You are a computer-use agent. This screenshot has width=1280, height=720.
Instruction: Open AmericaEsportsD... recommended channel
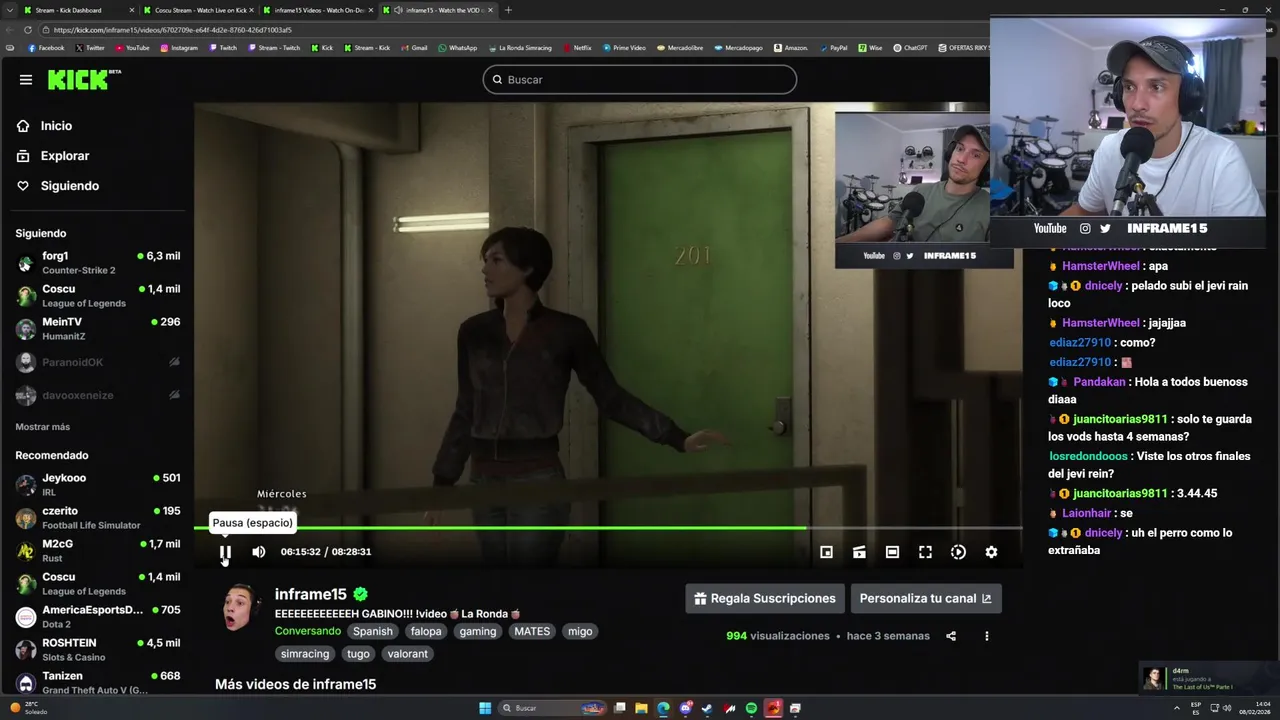tap(98, 617)
